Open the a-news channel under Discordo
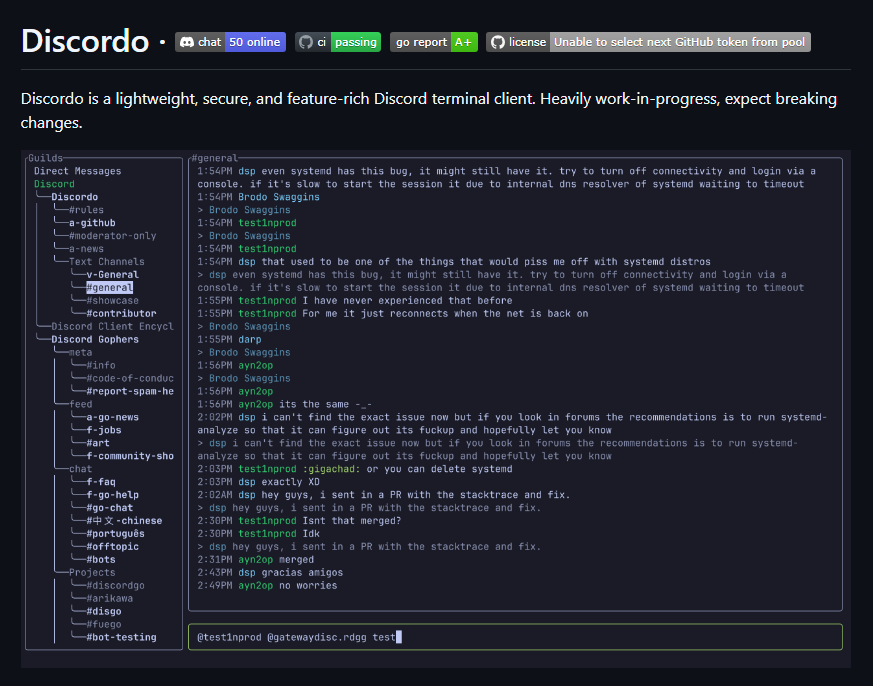This screenshot has height=686, width=873. (x=86, y=249)
